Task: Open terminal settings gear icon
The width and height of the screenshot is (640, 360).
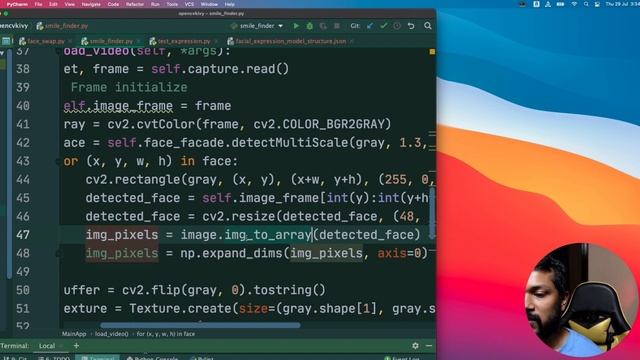Action: pyautogui.click(x=415, y=346)
